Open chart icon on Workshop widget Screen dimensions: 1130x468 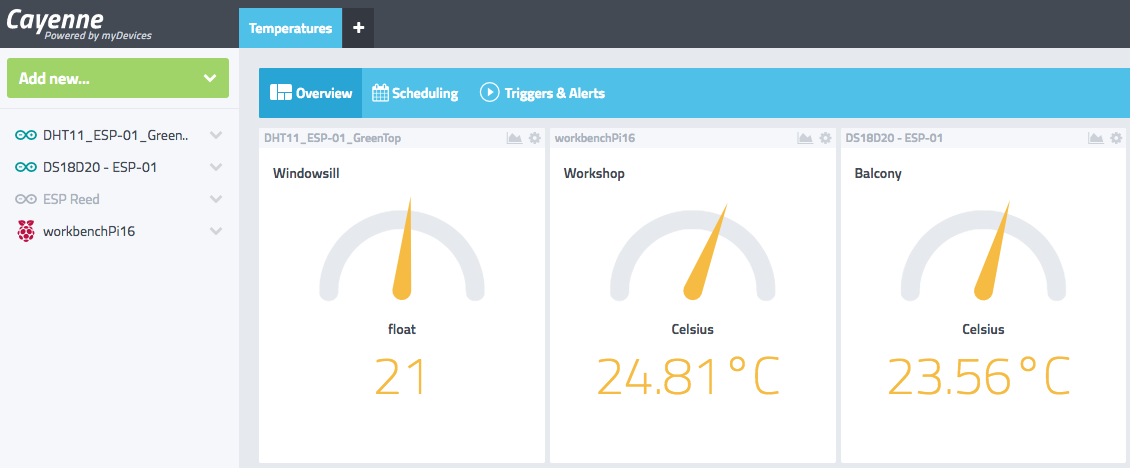(x=805, y=139)
